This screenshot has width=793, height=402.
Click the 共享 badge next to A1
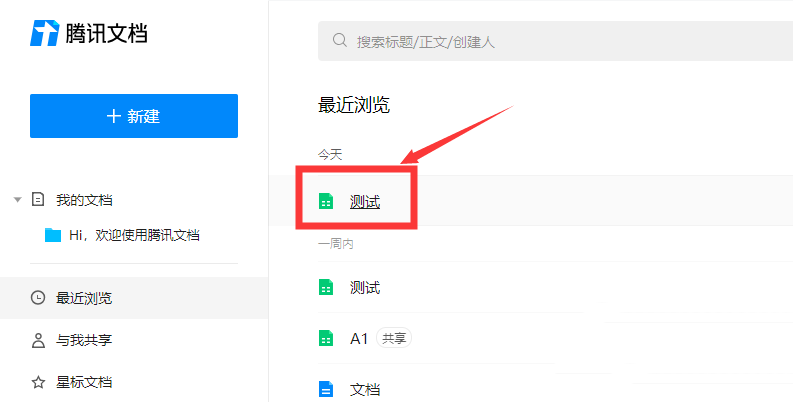click(x=394, y=339)
